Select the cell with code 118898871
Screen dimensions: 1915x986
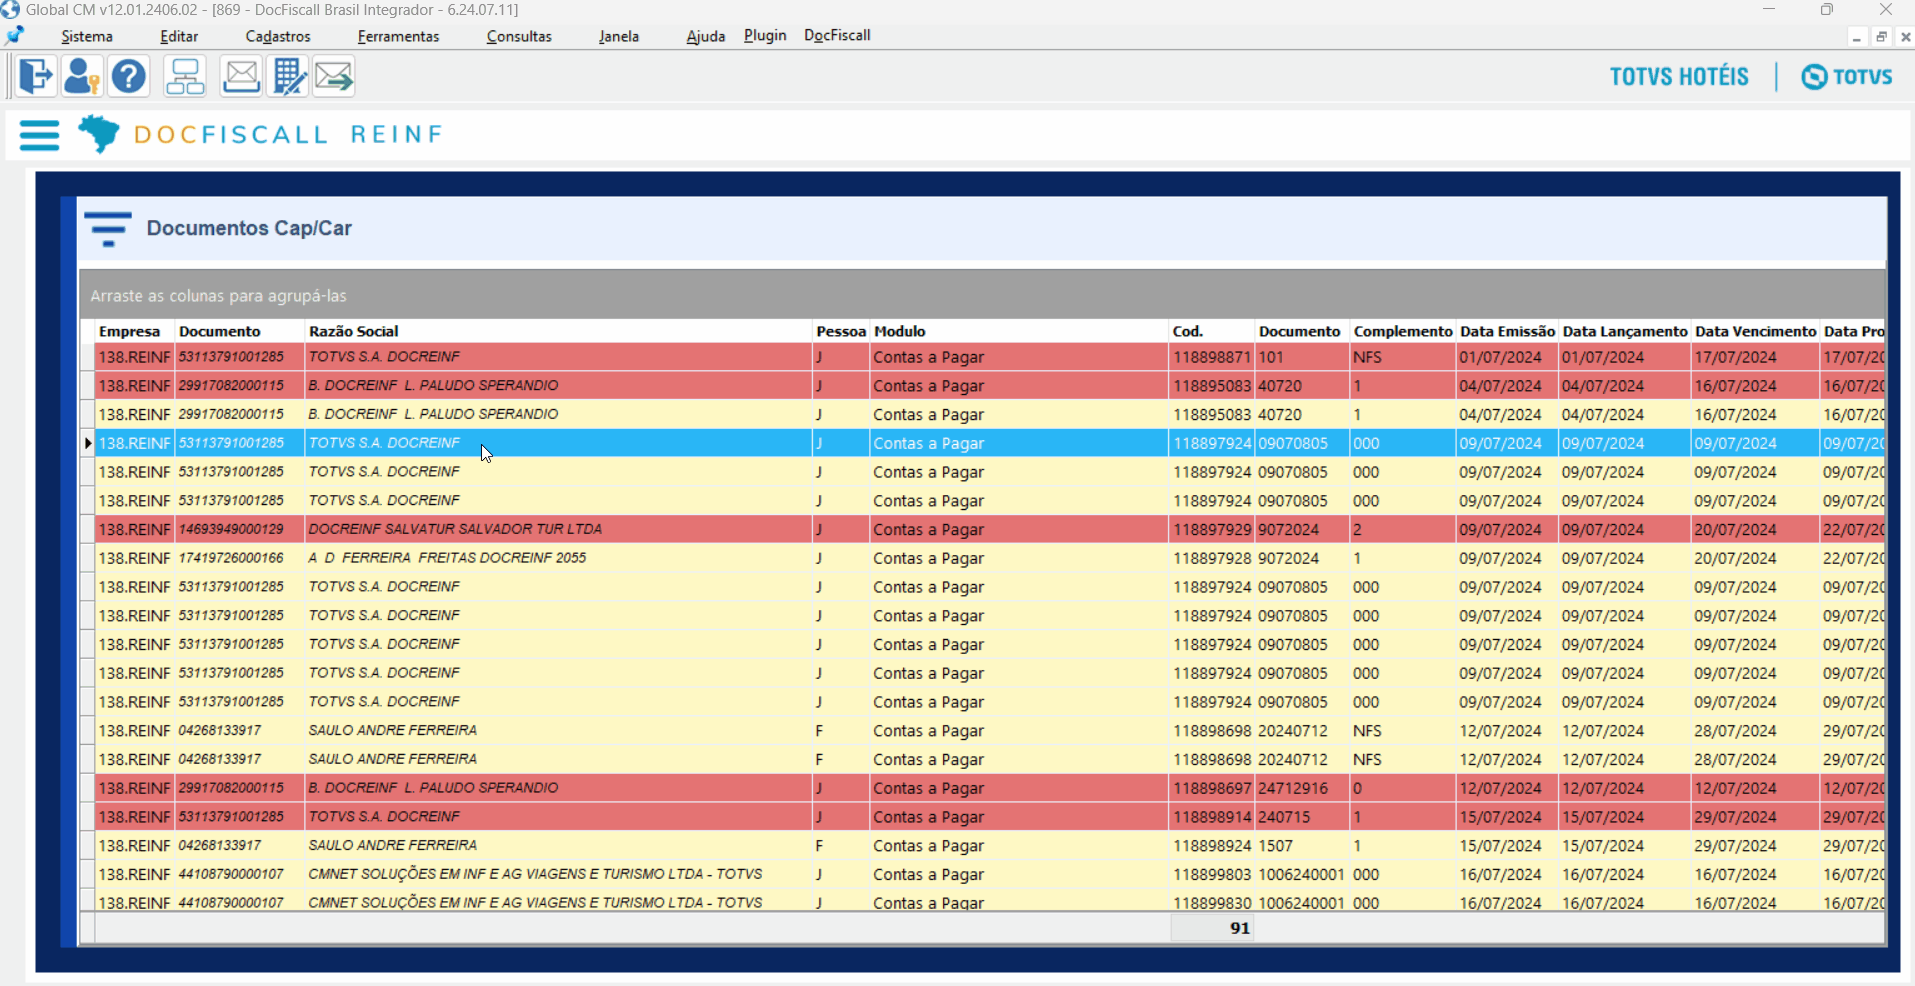[1212, 357]
